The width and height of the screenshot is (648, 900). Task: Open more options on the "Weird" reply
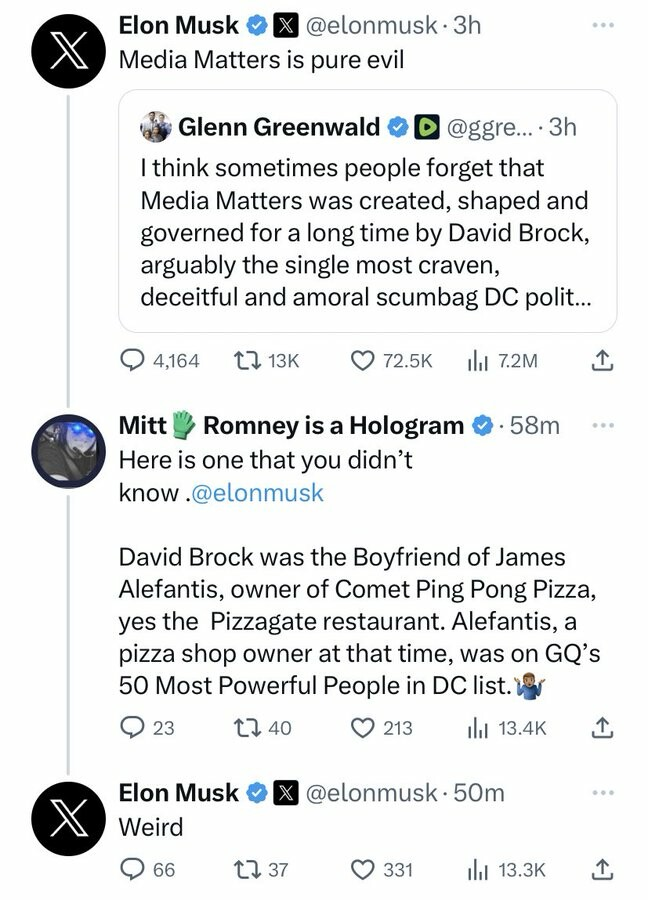pos(600,793)
